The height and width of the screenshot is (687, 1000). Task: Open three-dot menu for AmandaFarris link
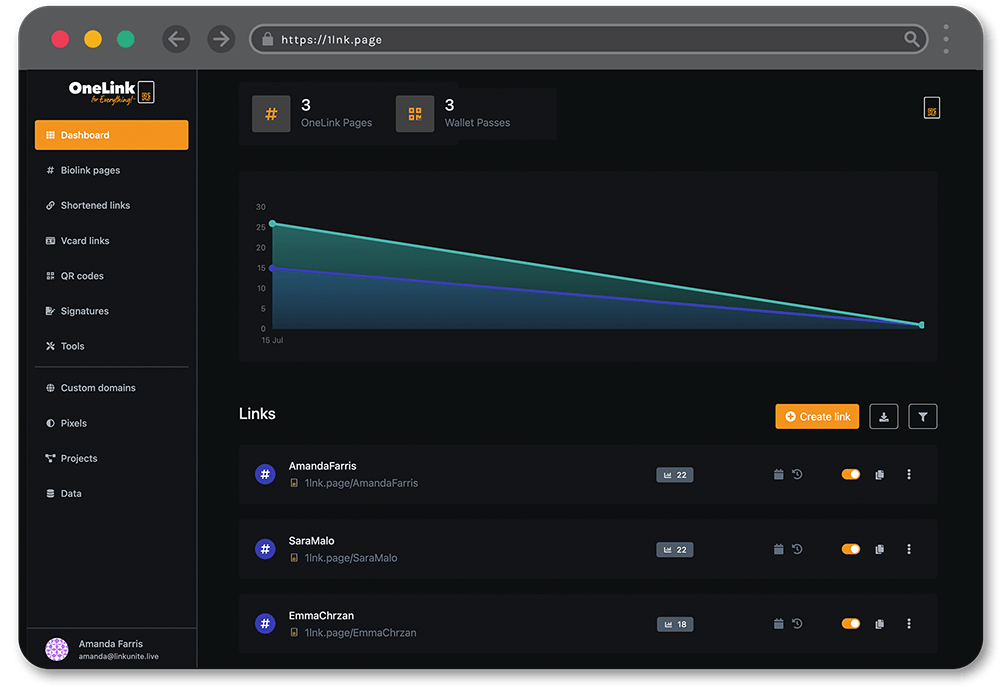pos(908,475)
